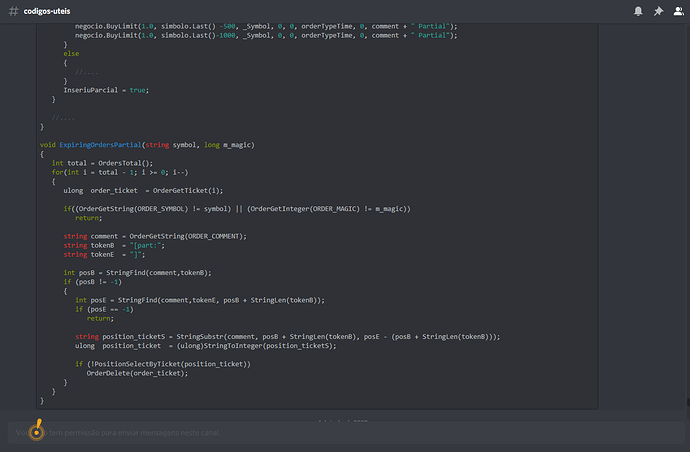
Task: Open pinned messages pin icon
Action: (658, 11)
